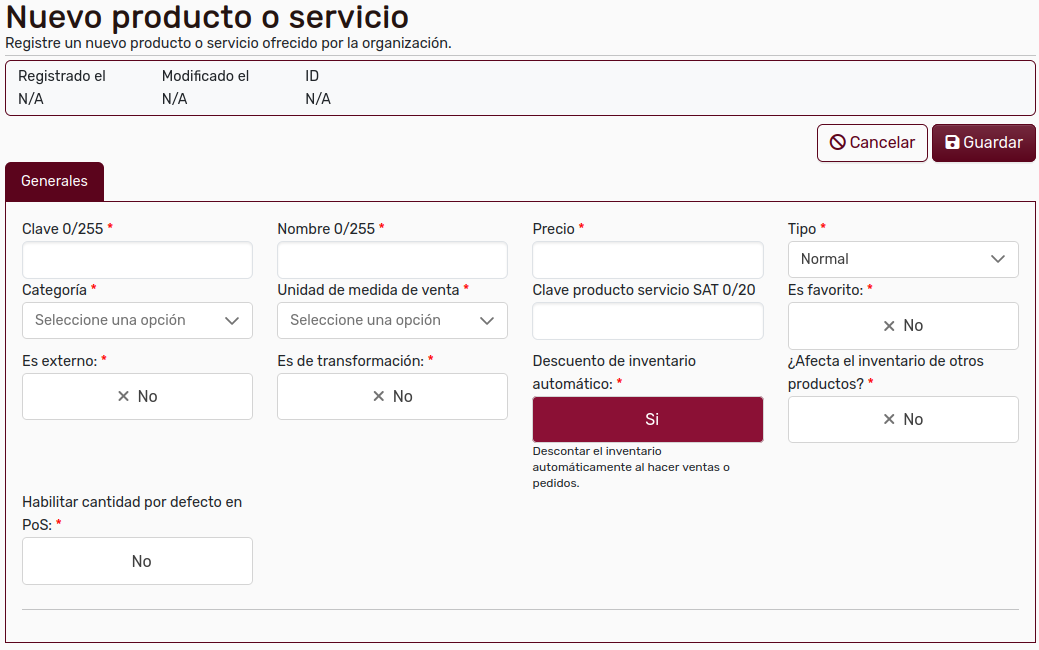Click the floppy disk icon on Guardar
The image size is (1039, 650).
(953, 142)
